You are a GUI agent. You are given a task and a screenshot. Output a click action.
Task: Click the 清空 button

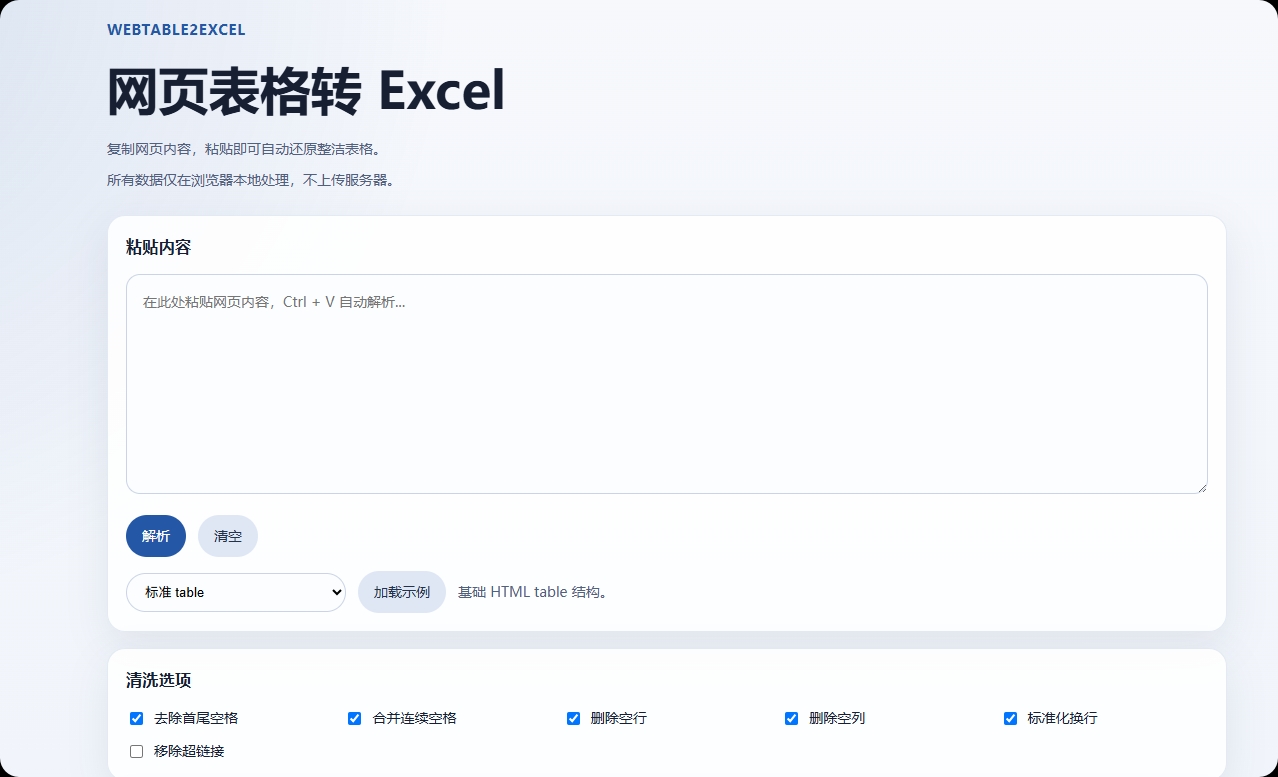point(228,536)
